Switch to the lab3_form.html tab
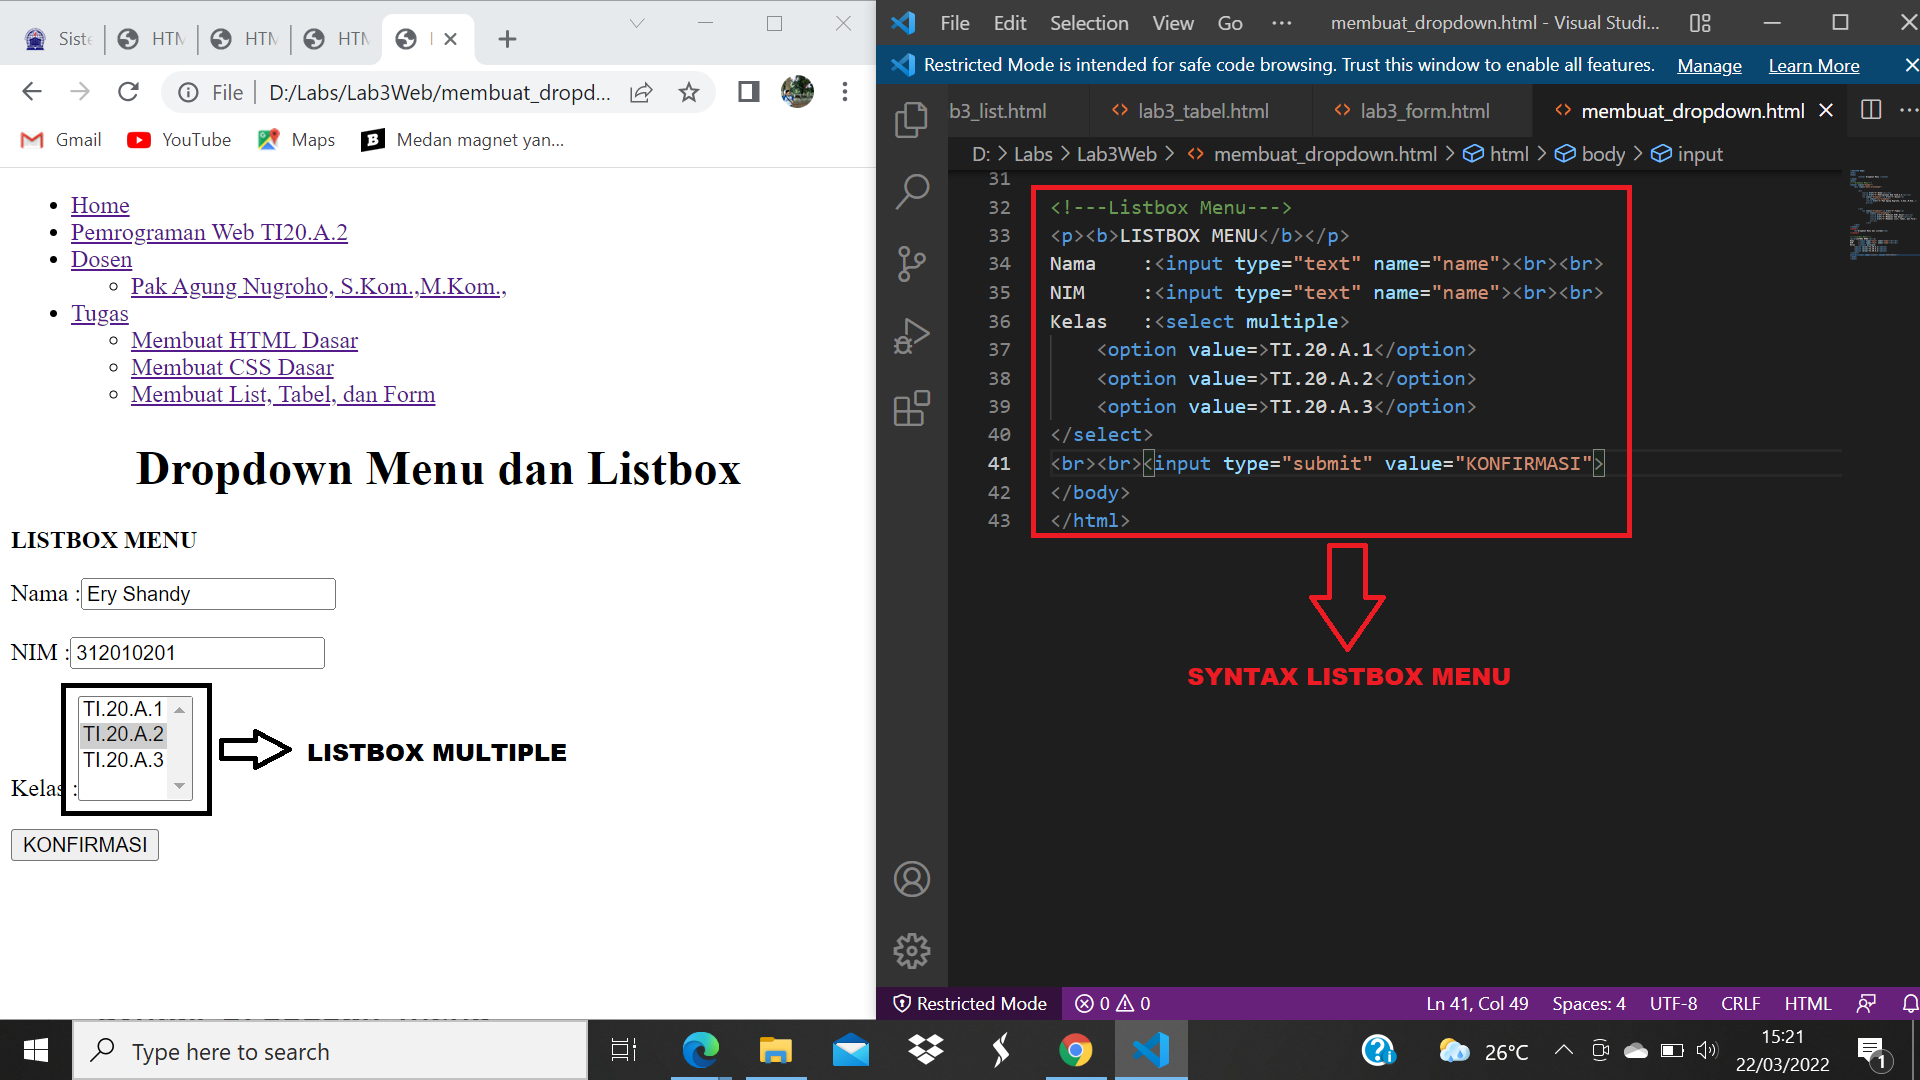1920x1080 pixels. coord(1423,111)
